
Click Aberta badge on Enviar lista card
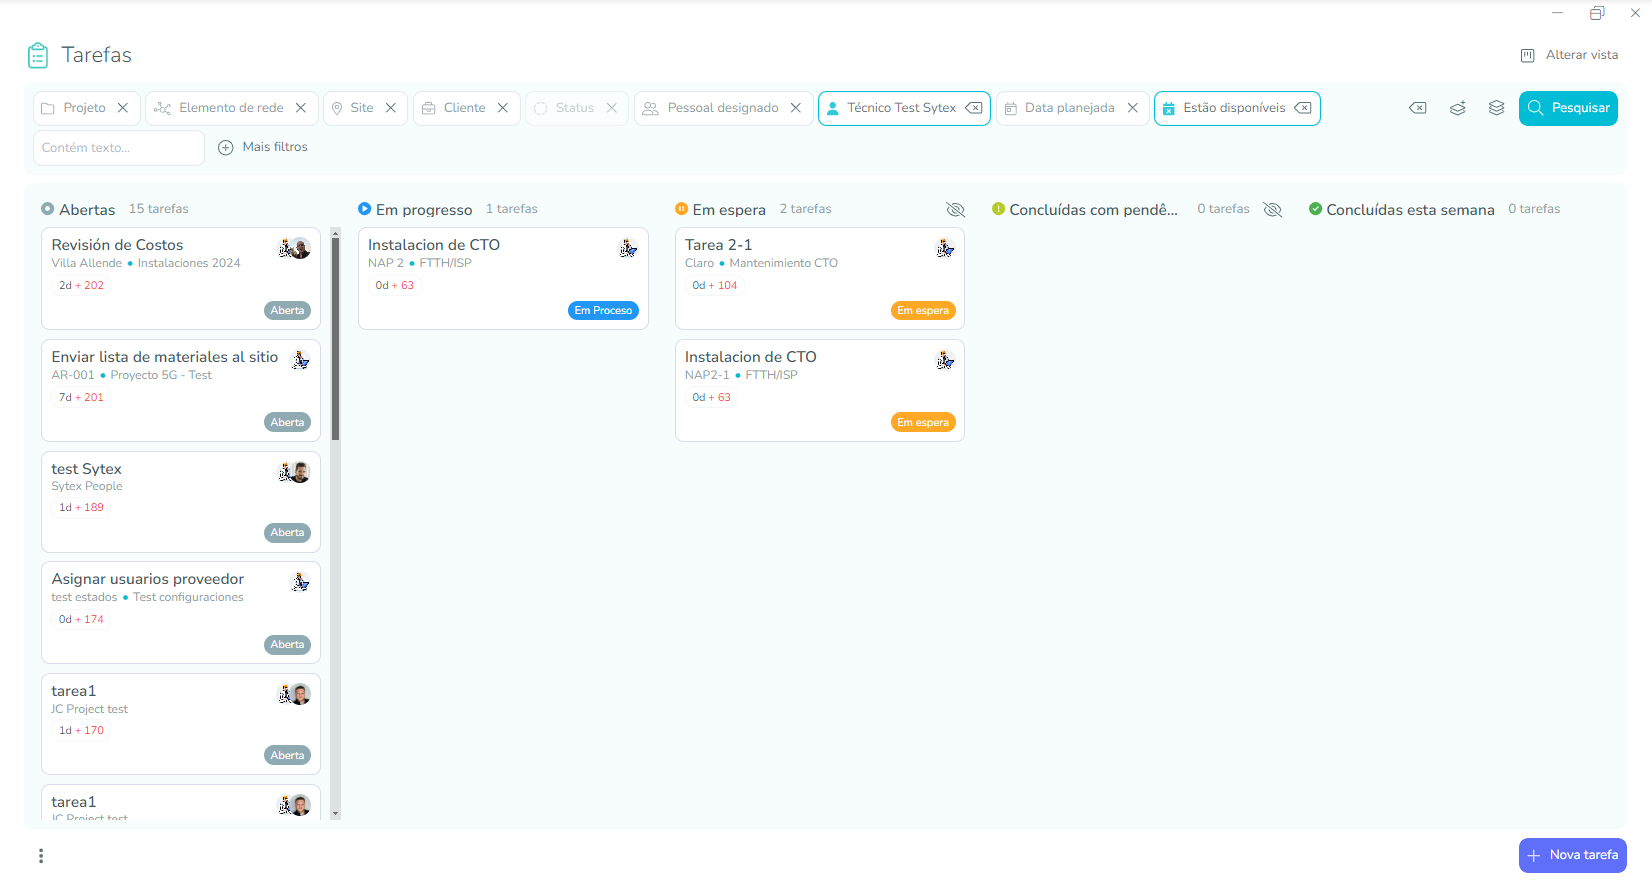(287, 423)
